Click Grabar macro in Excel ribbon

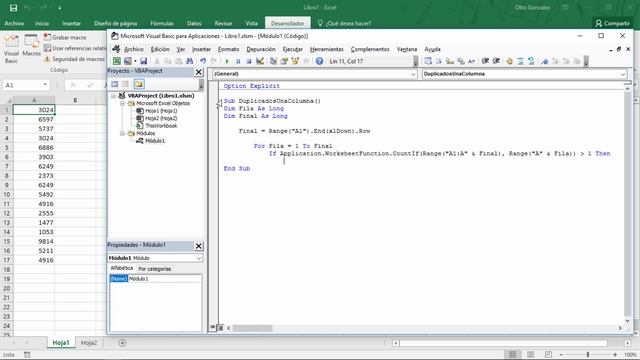click(65, 37)
